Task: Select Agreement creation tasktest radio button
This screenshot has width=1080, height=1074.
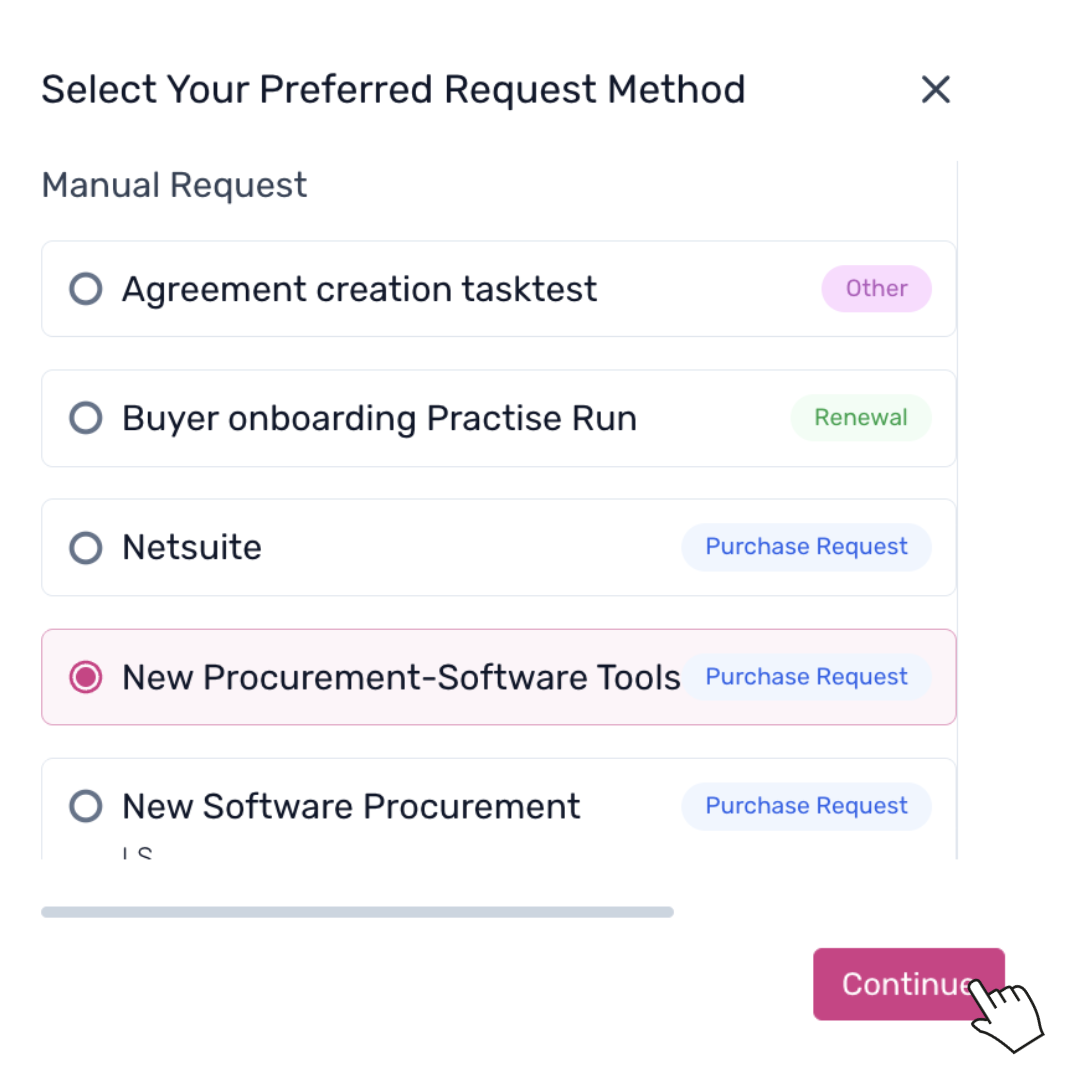Action: click(x=86, y=289)
